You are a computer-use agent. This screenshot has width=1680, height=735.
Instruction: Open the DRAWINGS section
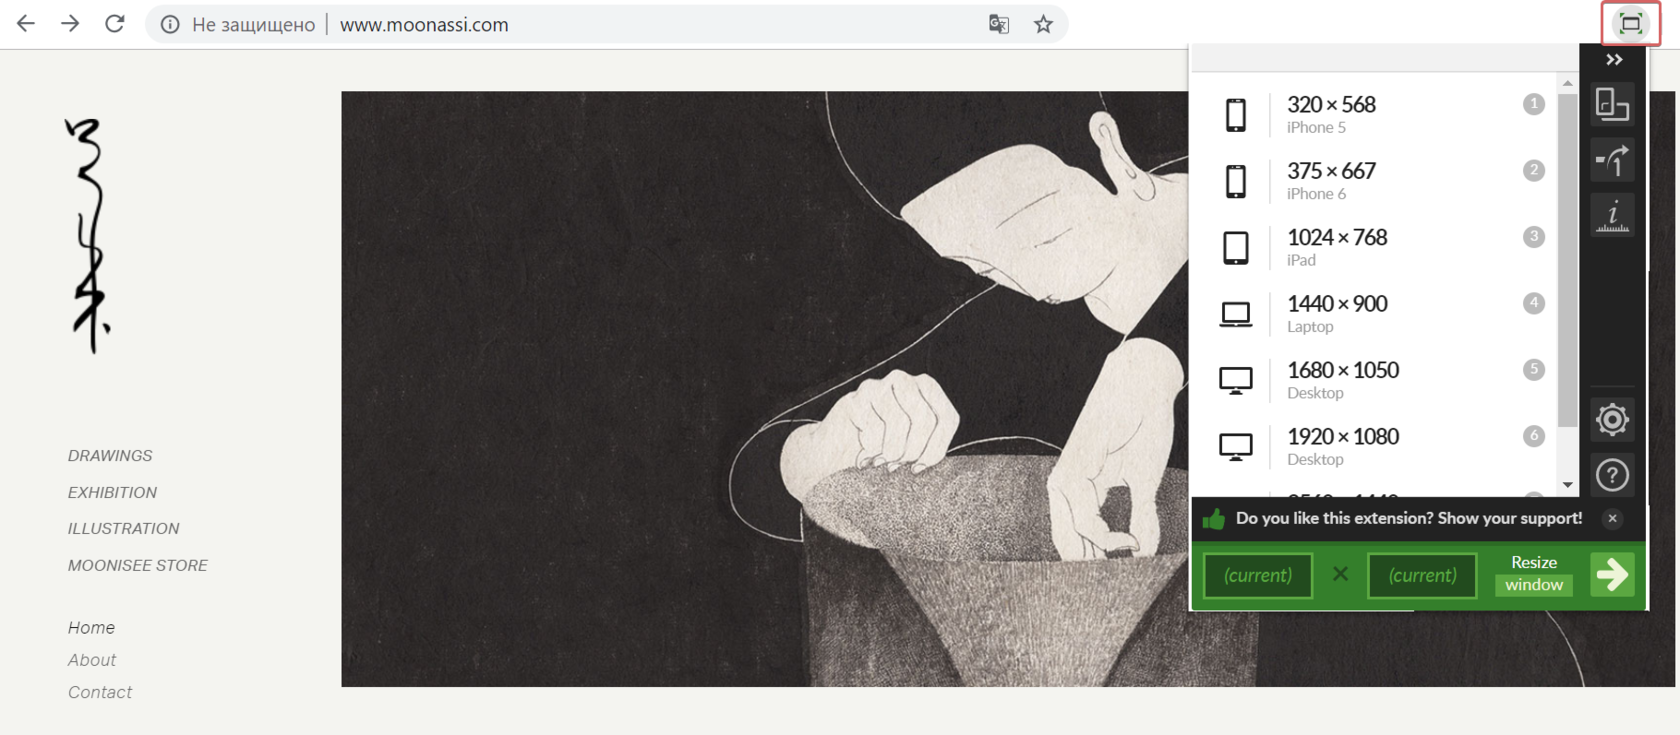(x=110, y=456)
